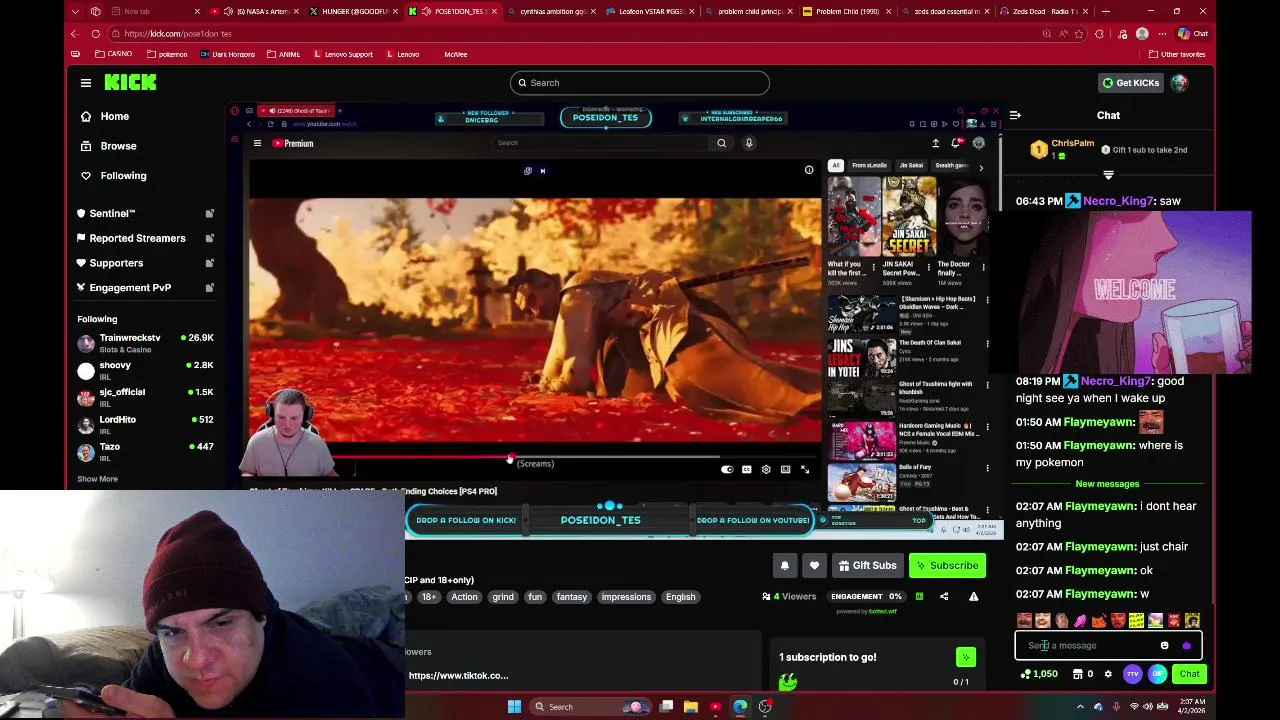
Task: Open the engagement stats green icon
Action: 919,597
